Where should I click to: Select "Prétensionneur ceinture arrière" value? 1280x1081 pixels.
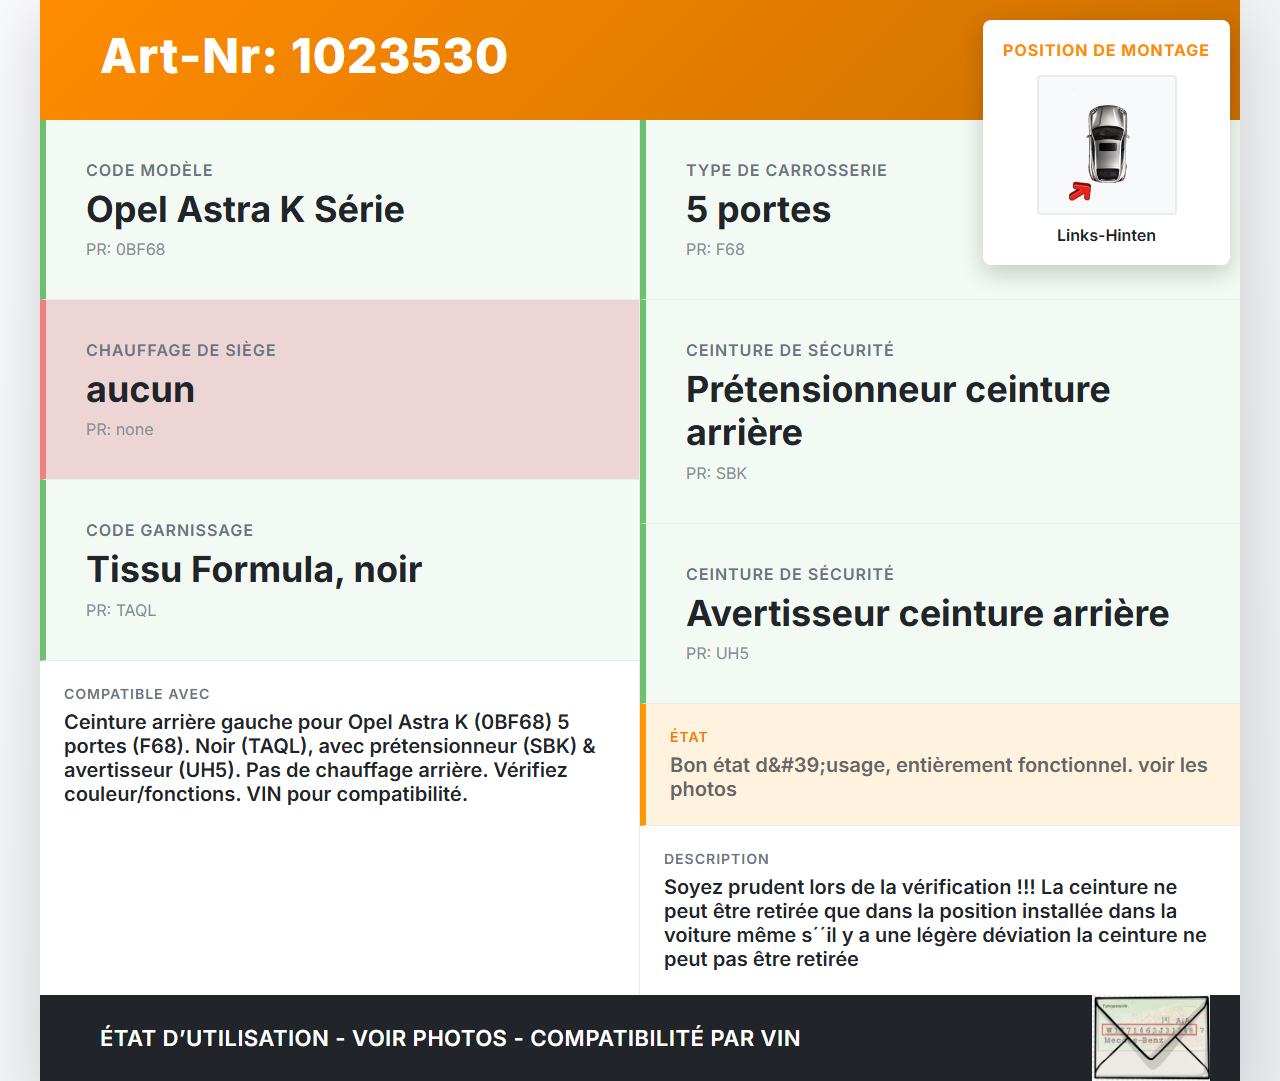point(898,410)
